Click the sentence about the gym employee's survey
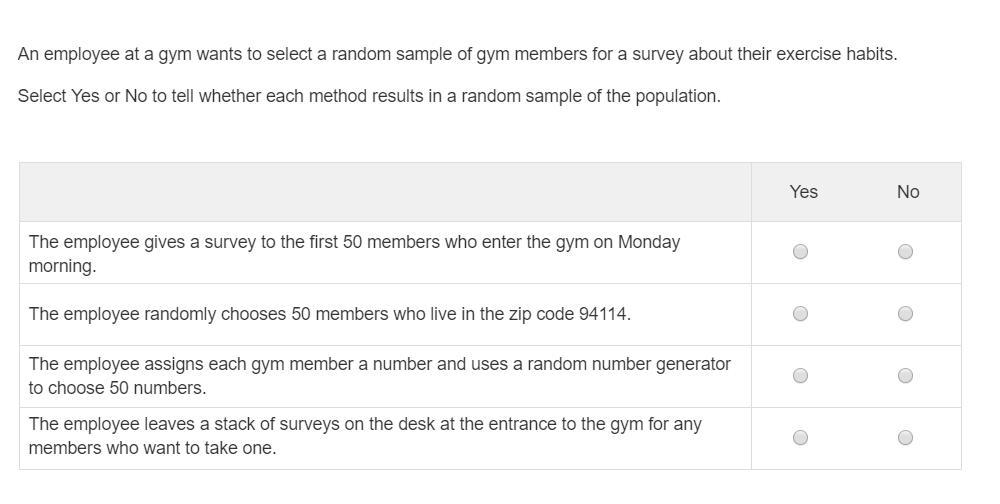 click(457, 54)
